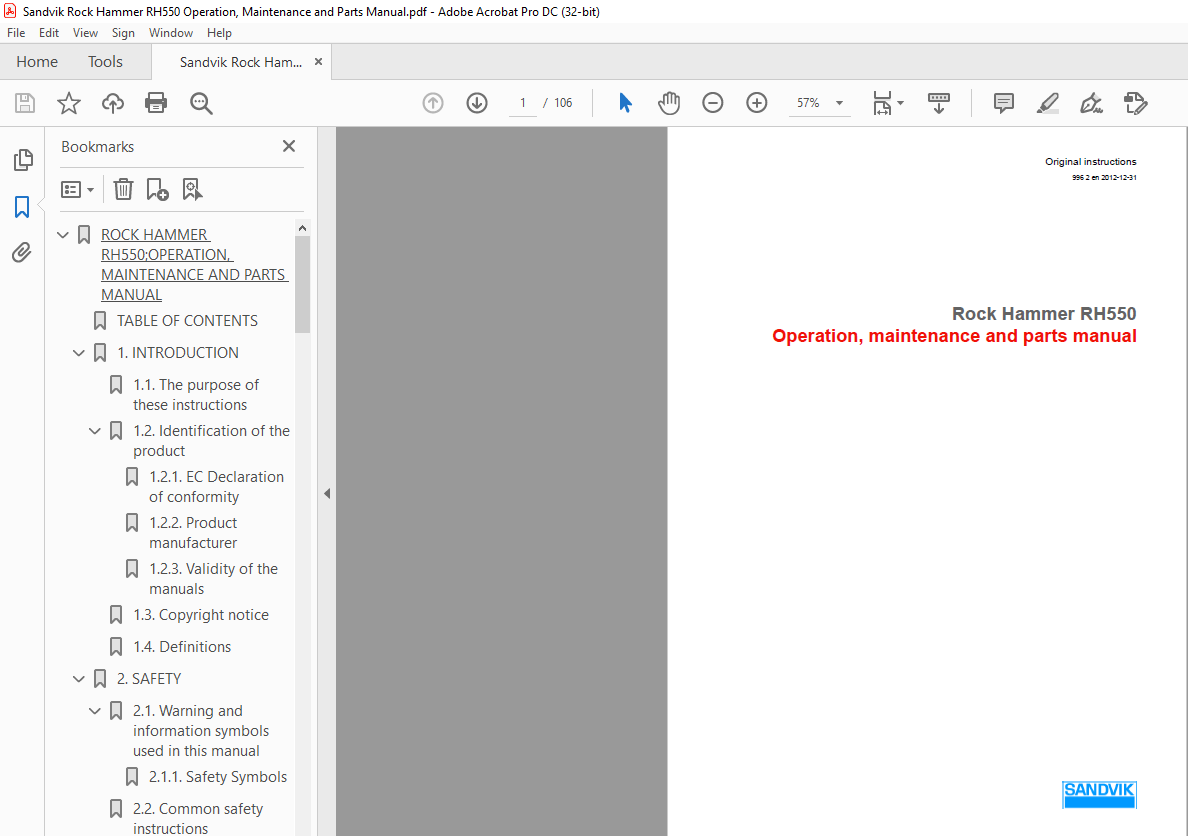Open Bookmarks options dropdown menu
This screenshot has width=1188, height=836.
point(77,189)
